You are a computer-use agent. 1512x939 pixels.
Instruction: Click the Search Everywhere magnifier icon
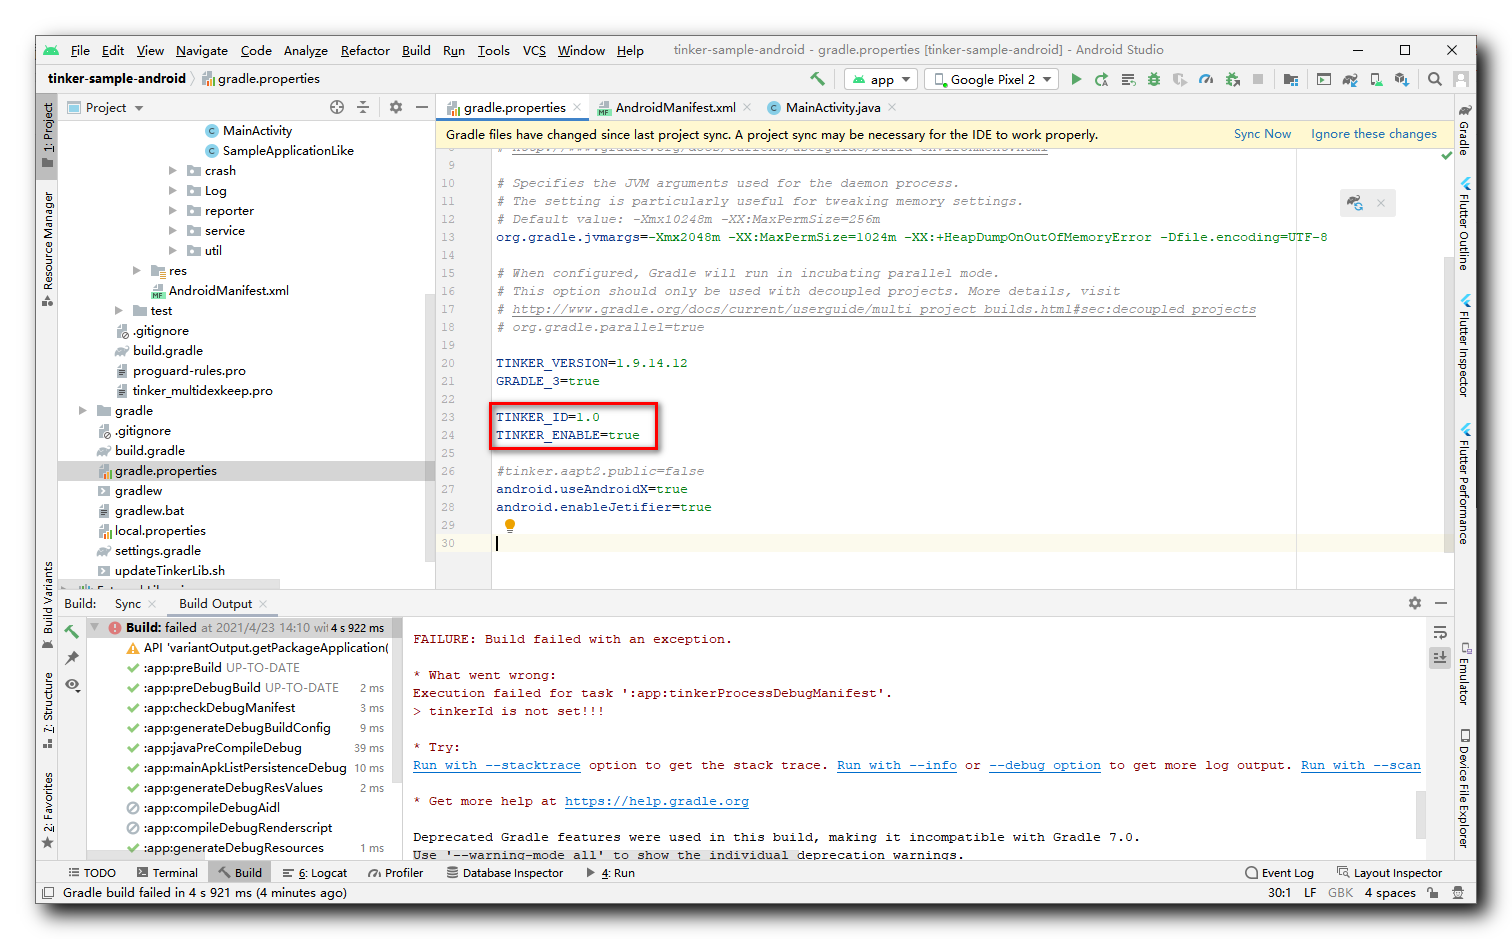click(x=1435, y=78)
